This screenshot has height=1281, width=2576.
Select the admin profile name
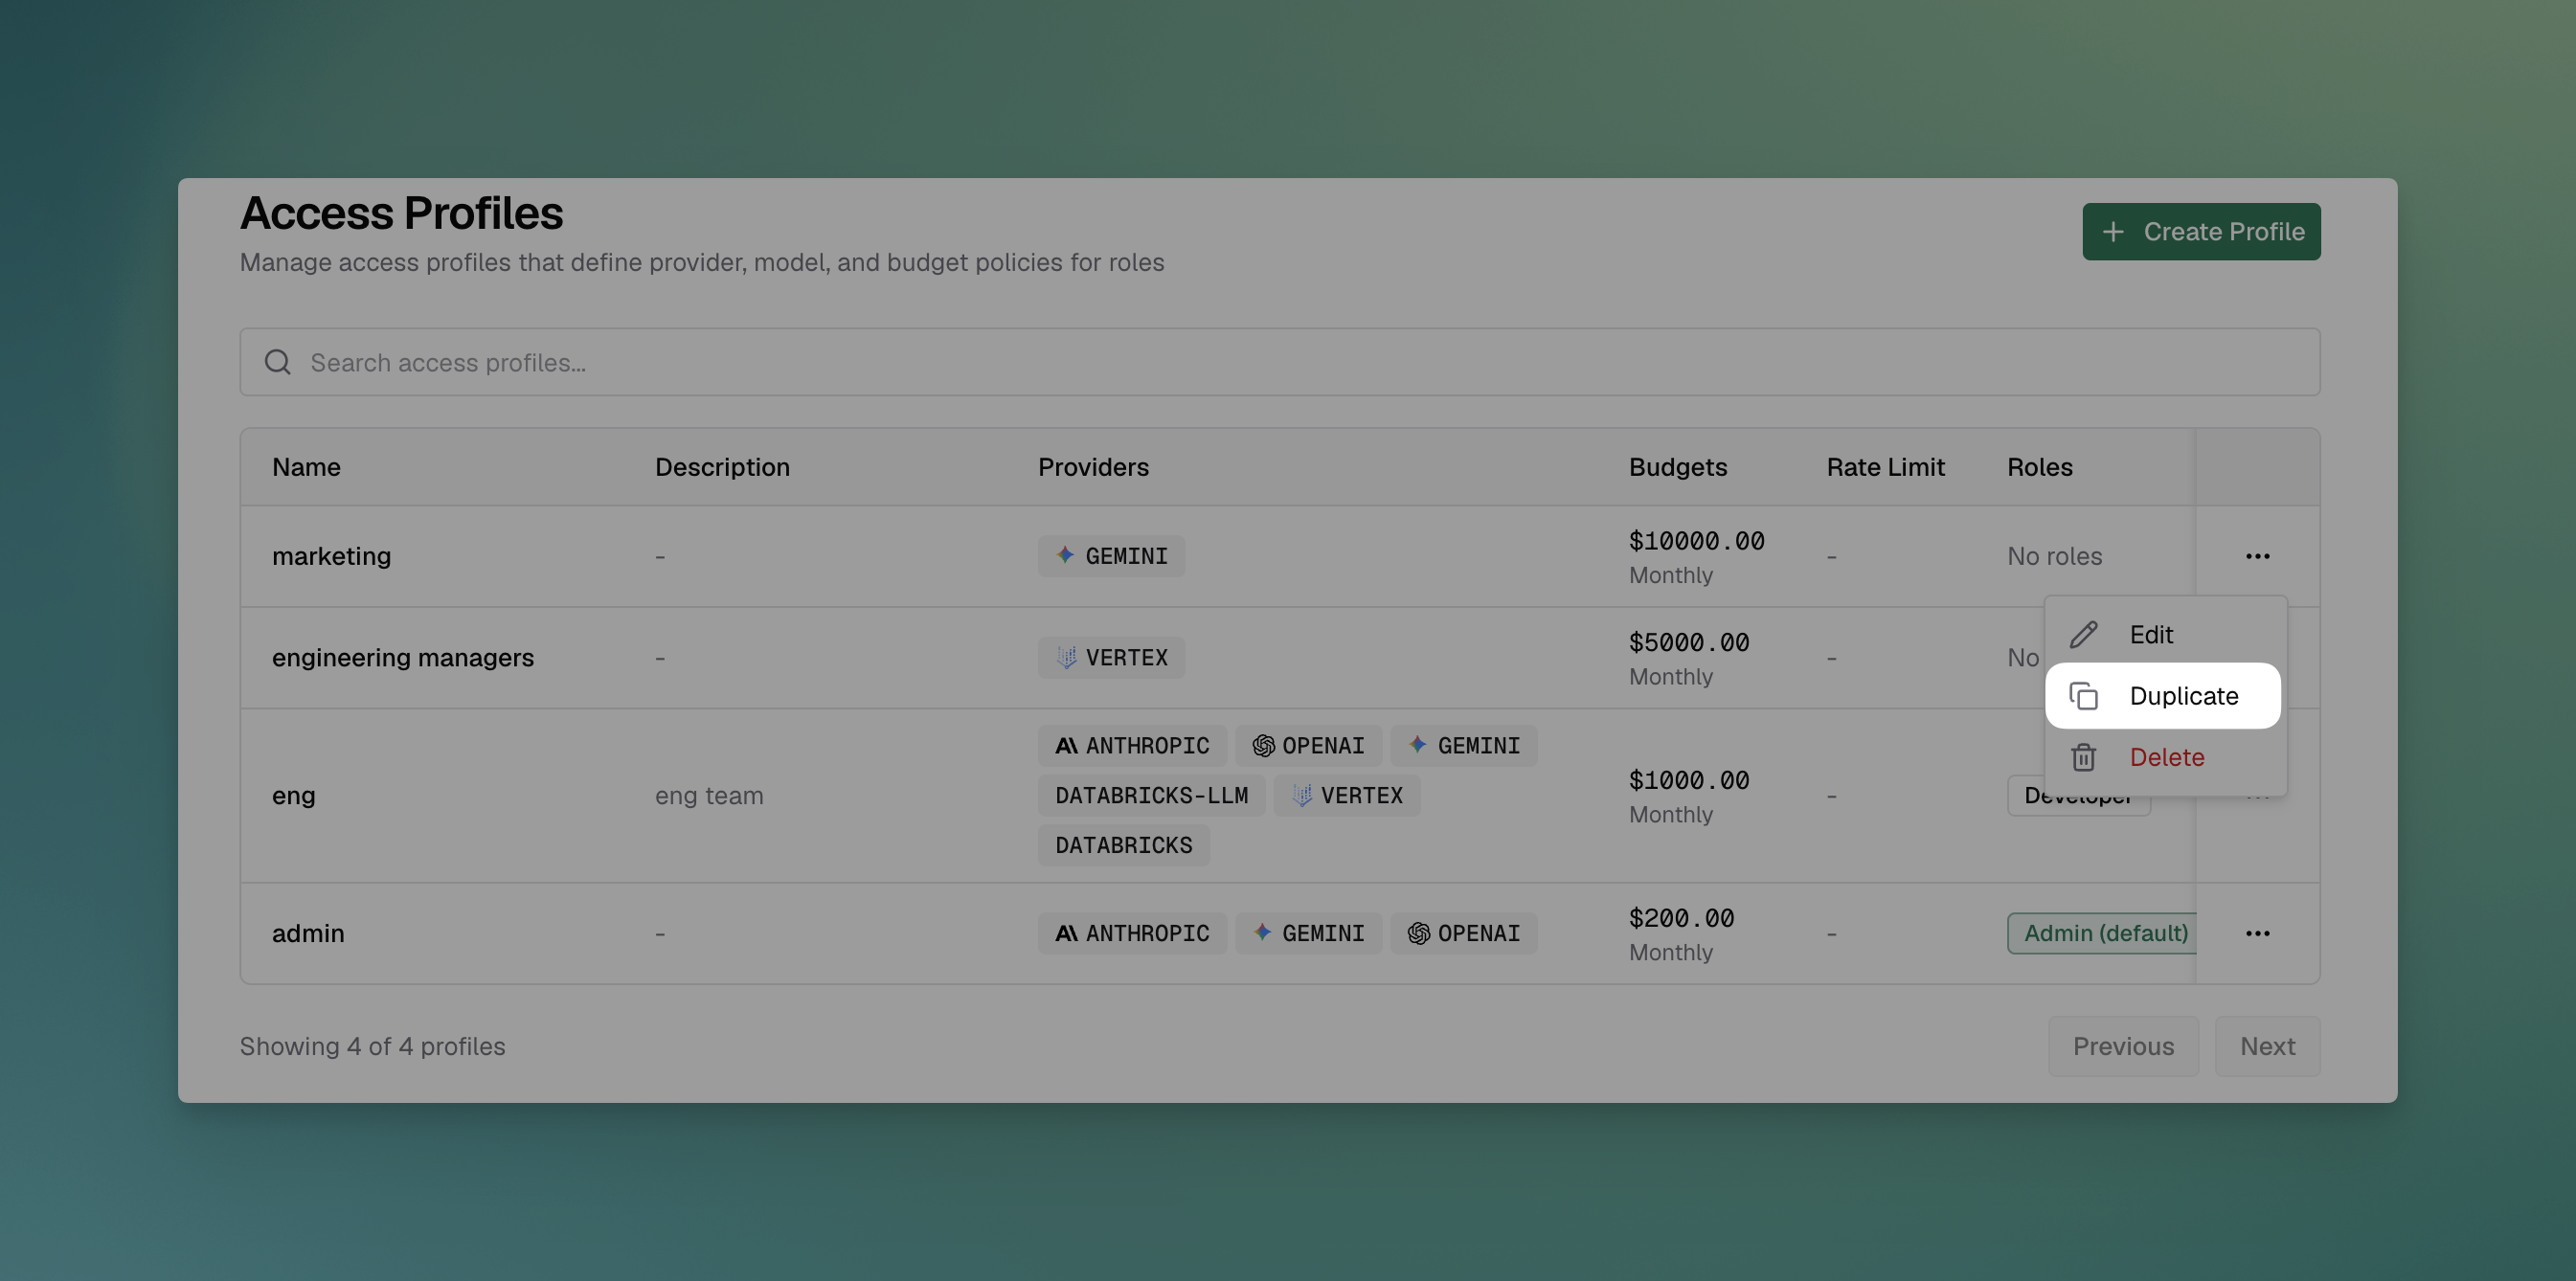[x=308, y=933]
